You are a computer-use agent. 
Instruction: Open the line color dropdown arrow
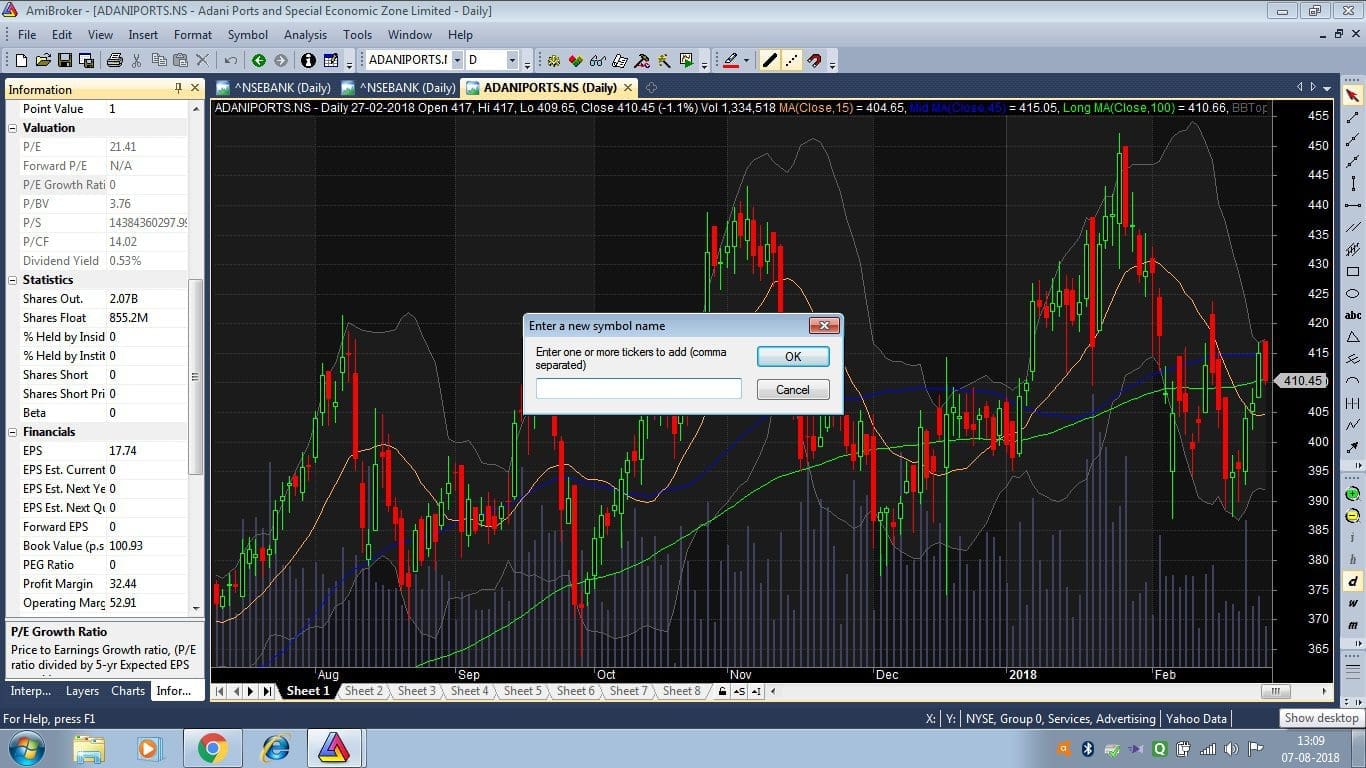coord(746,61)
